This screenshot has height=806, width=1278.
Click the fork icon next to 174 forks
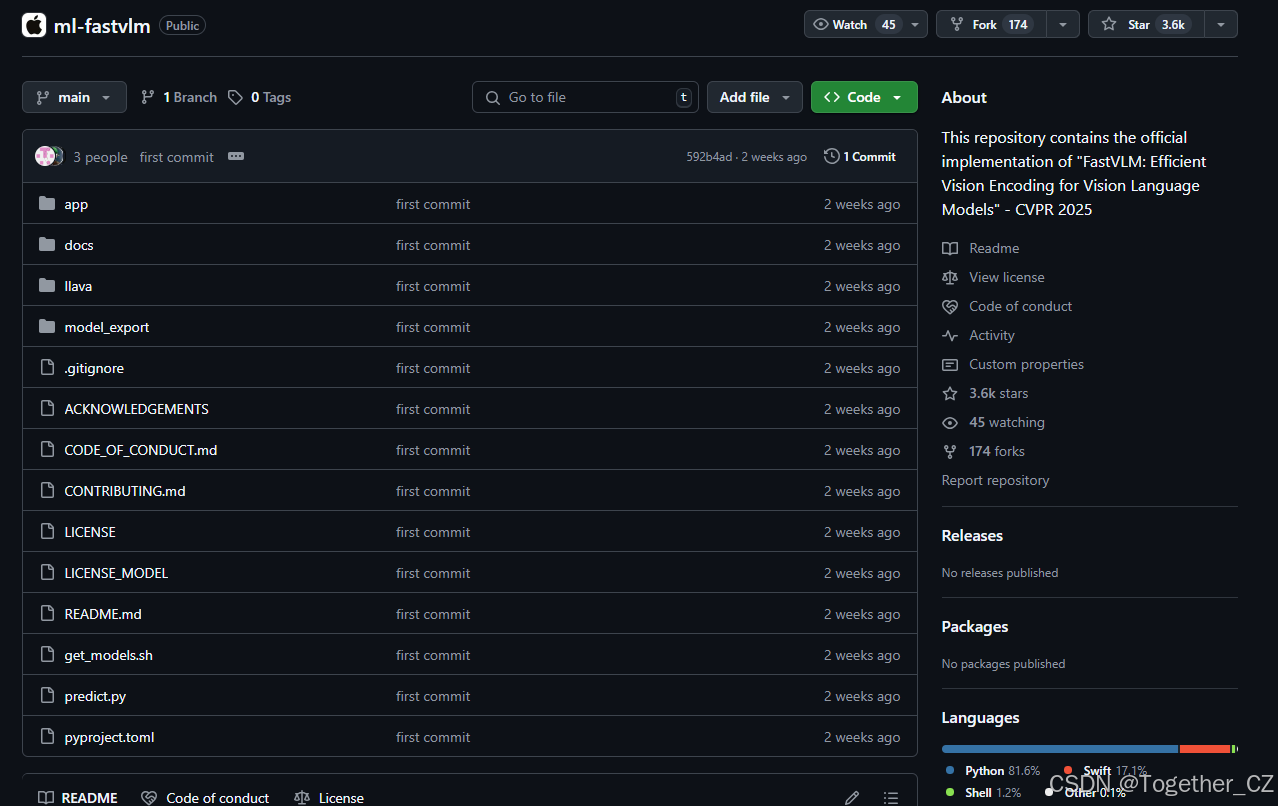click(x=950, y=451)
